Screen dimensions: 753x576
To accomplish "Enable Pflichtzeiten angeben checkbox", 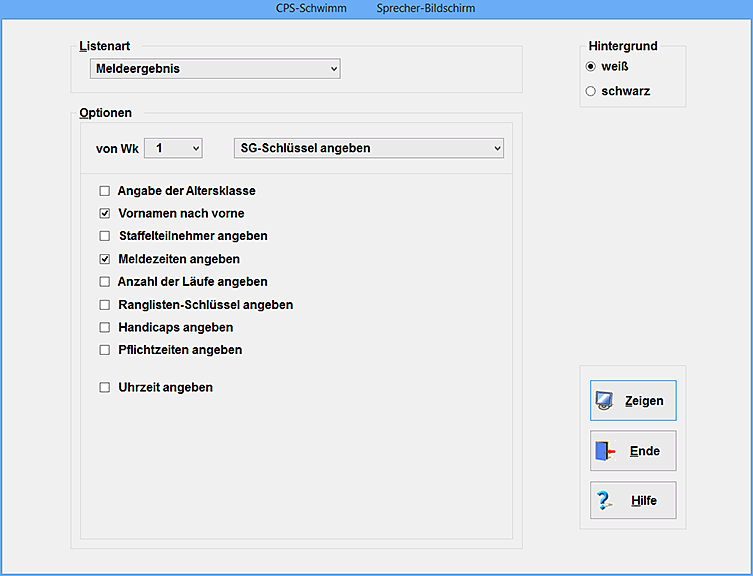I will 105,351.
